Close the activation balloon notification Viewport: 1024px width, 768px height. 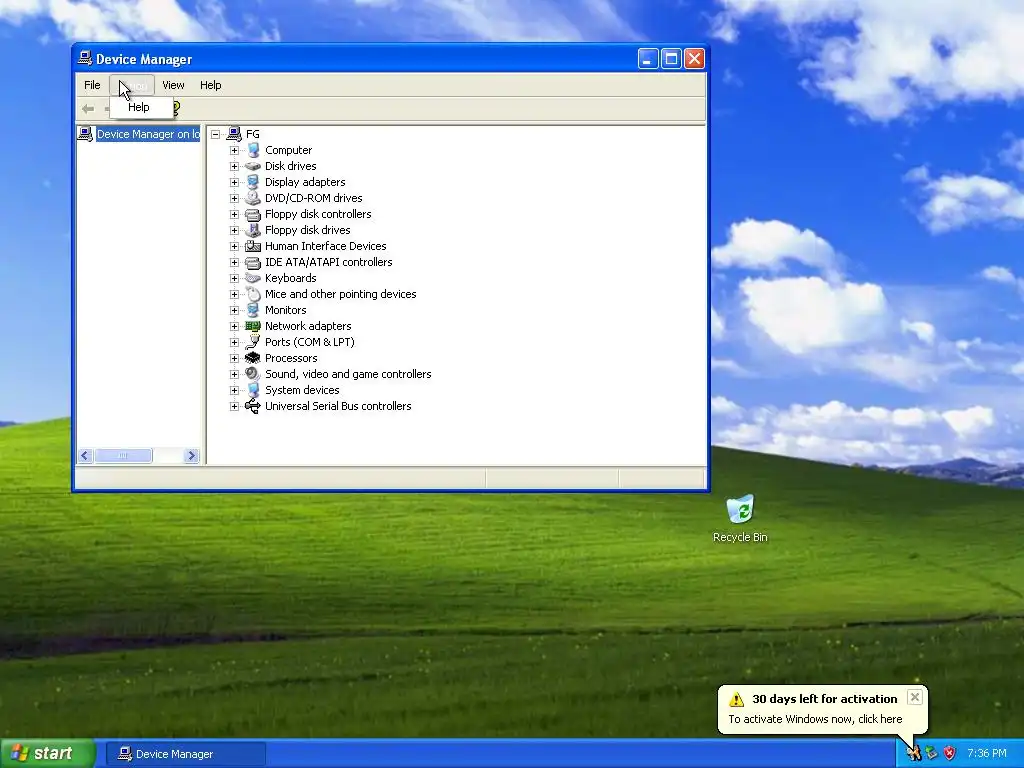coord(915,697)
